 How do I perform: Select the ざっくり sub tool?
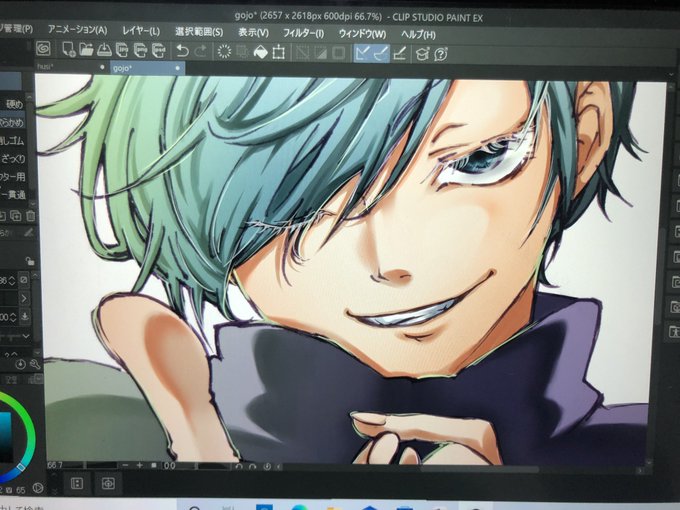(x=13, y=159)
